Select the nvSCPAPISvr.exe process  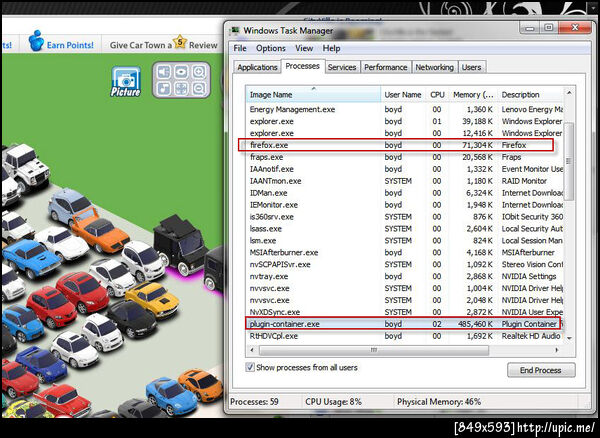click(404, 264)
